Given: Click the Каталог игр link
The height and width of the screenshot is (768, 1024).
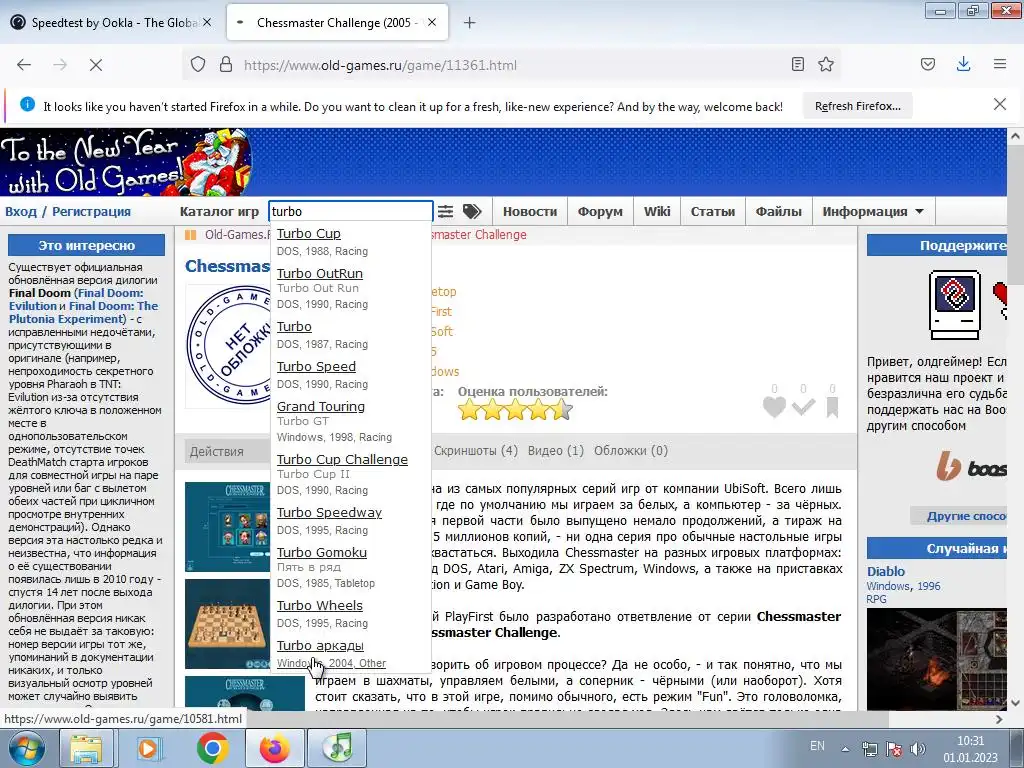Looking at the screenshot, I should (x=219, y=212).
